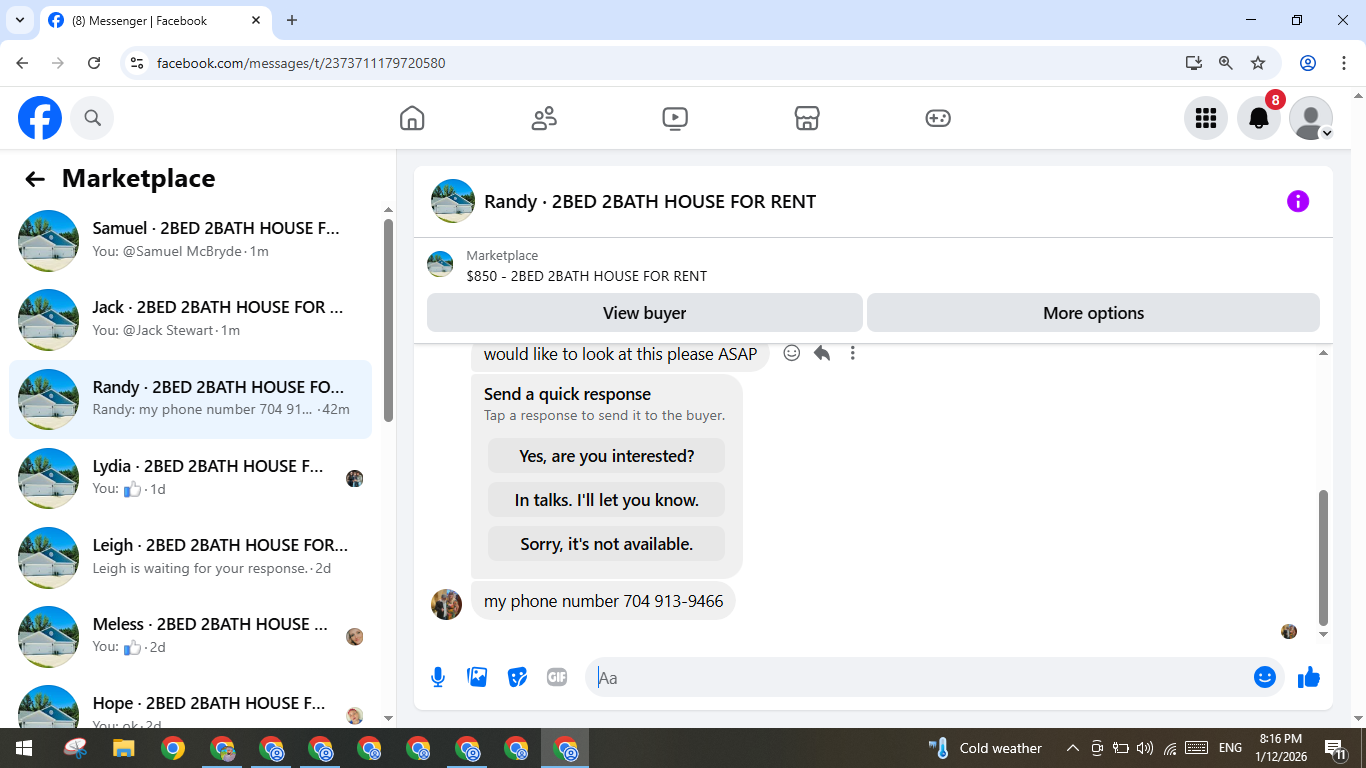Open the Facebook logo home link
This screenshot has width=1366, height=768.
[40, 118]
